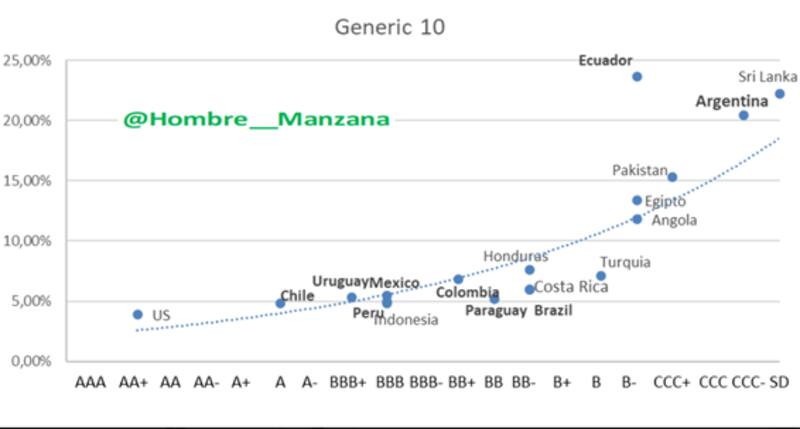Click the Ecuador data point
800x429 pixels.
pyautogui.click(x=637, y=77)
